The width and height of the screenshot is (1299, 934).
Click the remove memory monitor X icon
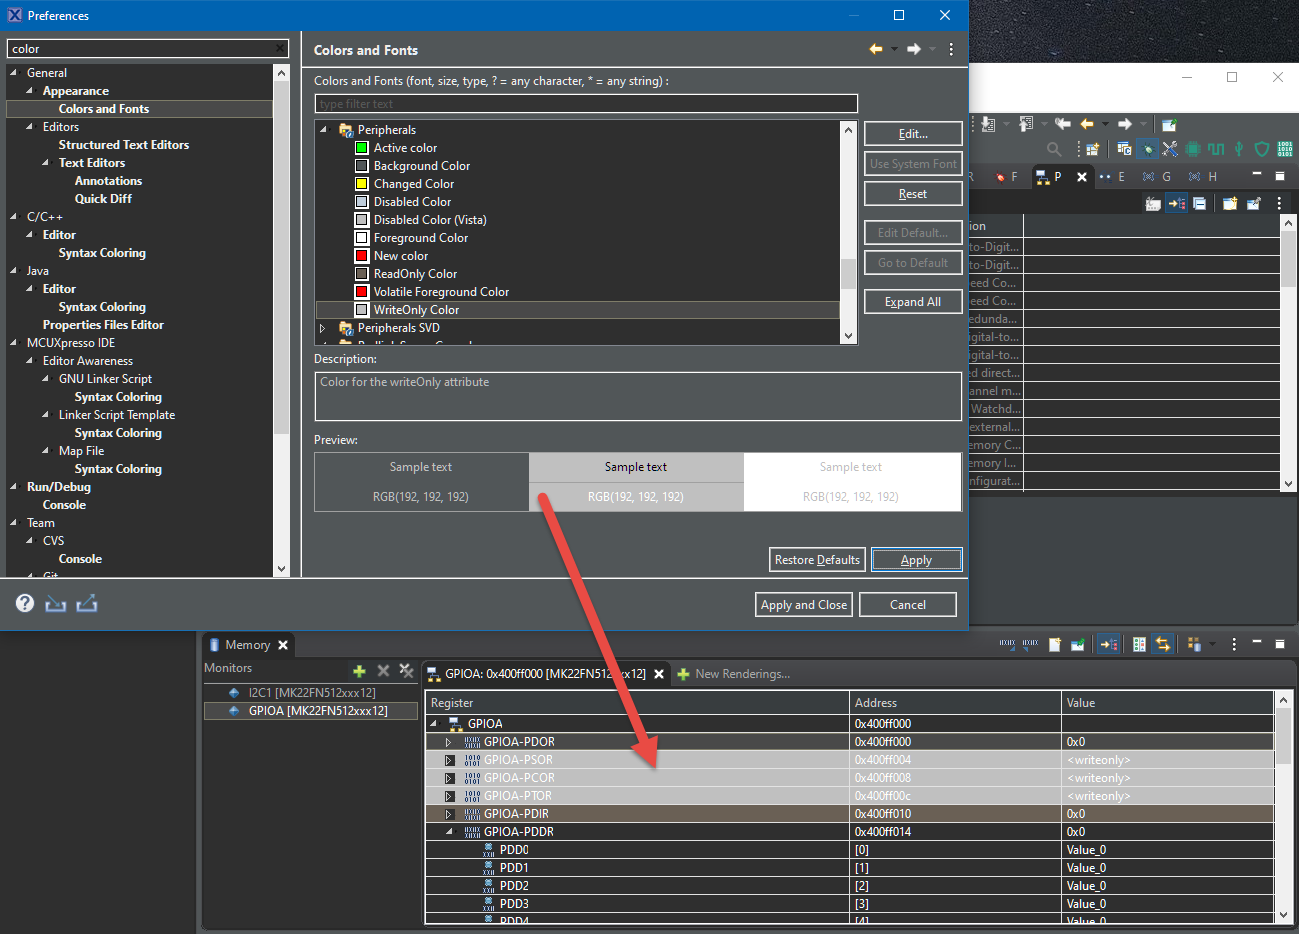(383, 671)
